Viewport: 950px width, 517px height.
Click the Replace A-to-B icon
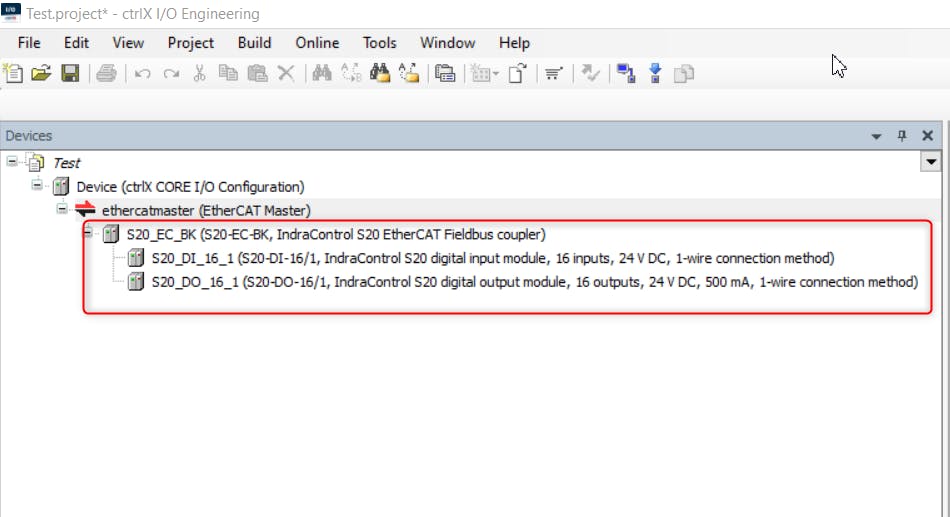[351, 74]
